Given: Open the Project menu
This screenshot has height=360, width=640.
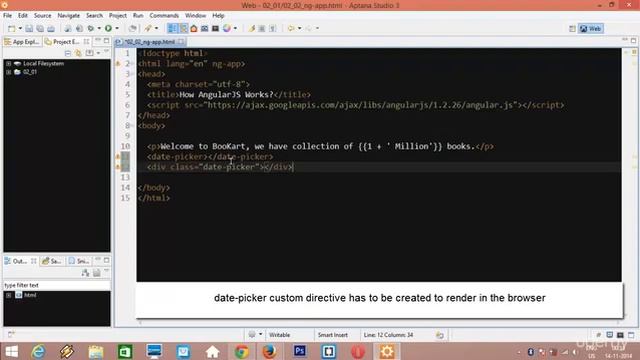Looking at the screenshot, I should [x=118, y=16].
